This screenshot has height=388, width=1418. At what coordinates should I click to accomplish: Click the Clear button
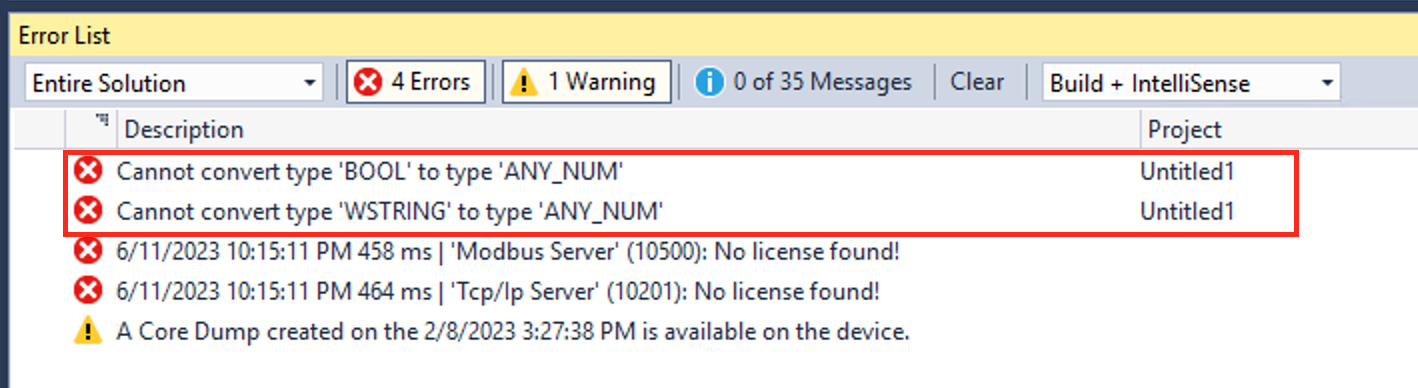[977, 82]
